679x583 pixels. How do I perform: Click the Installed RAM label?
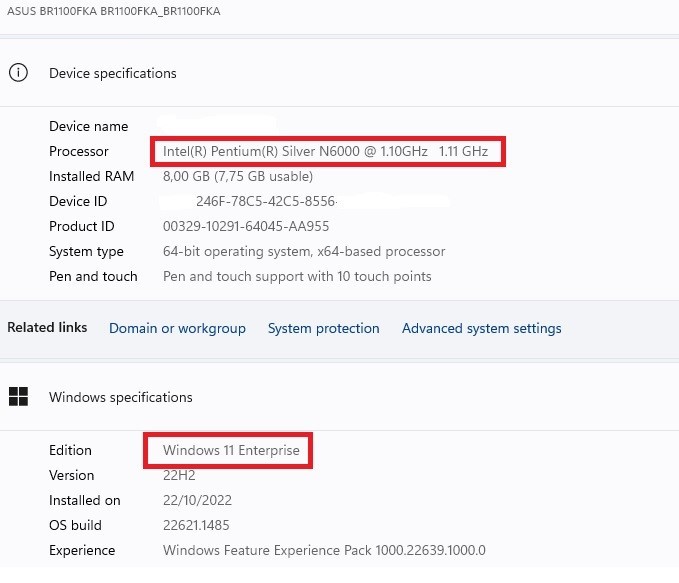coord(91,176)
